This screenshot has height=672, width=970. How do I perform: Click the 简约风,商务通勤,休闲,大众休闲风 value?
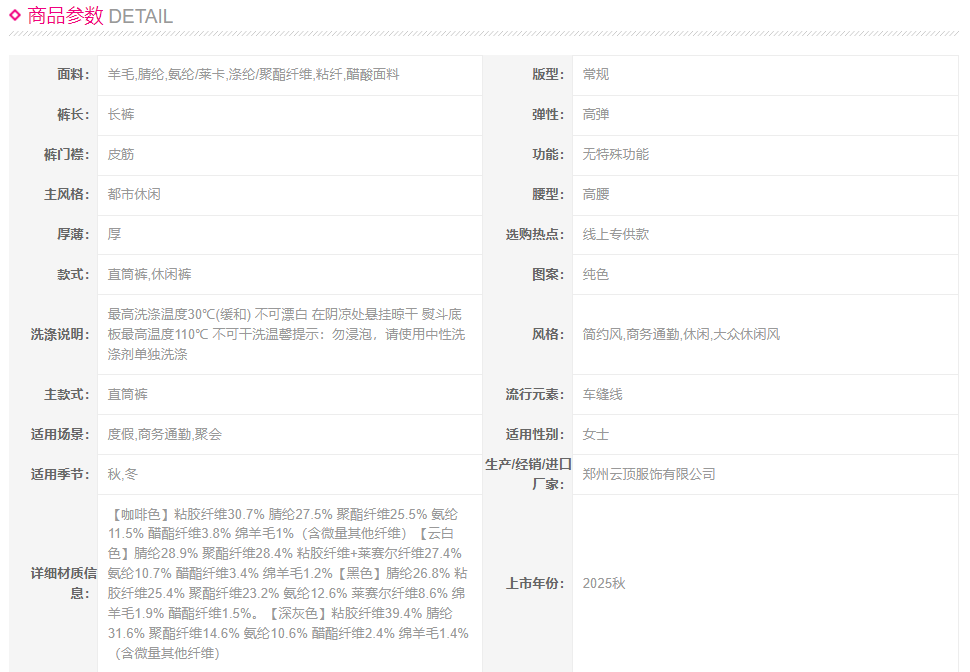tap(681, 335)
